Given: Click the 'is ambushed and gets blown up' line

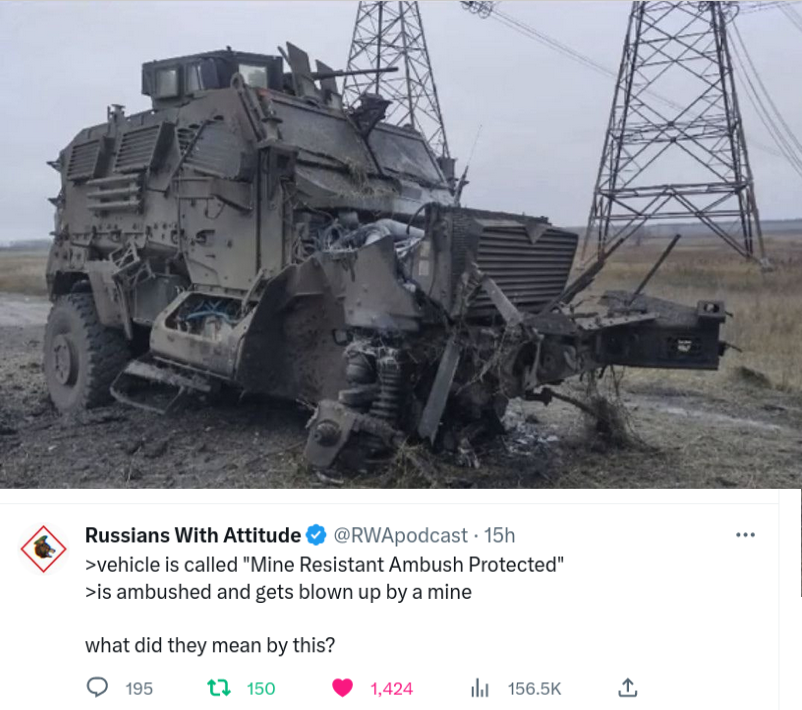Looking at the screenshot, I should 278,592.
